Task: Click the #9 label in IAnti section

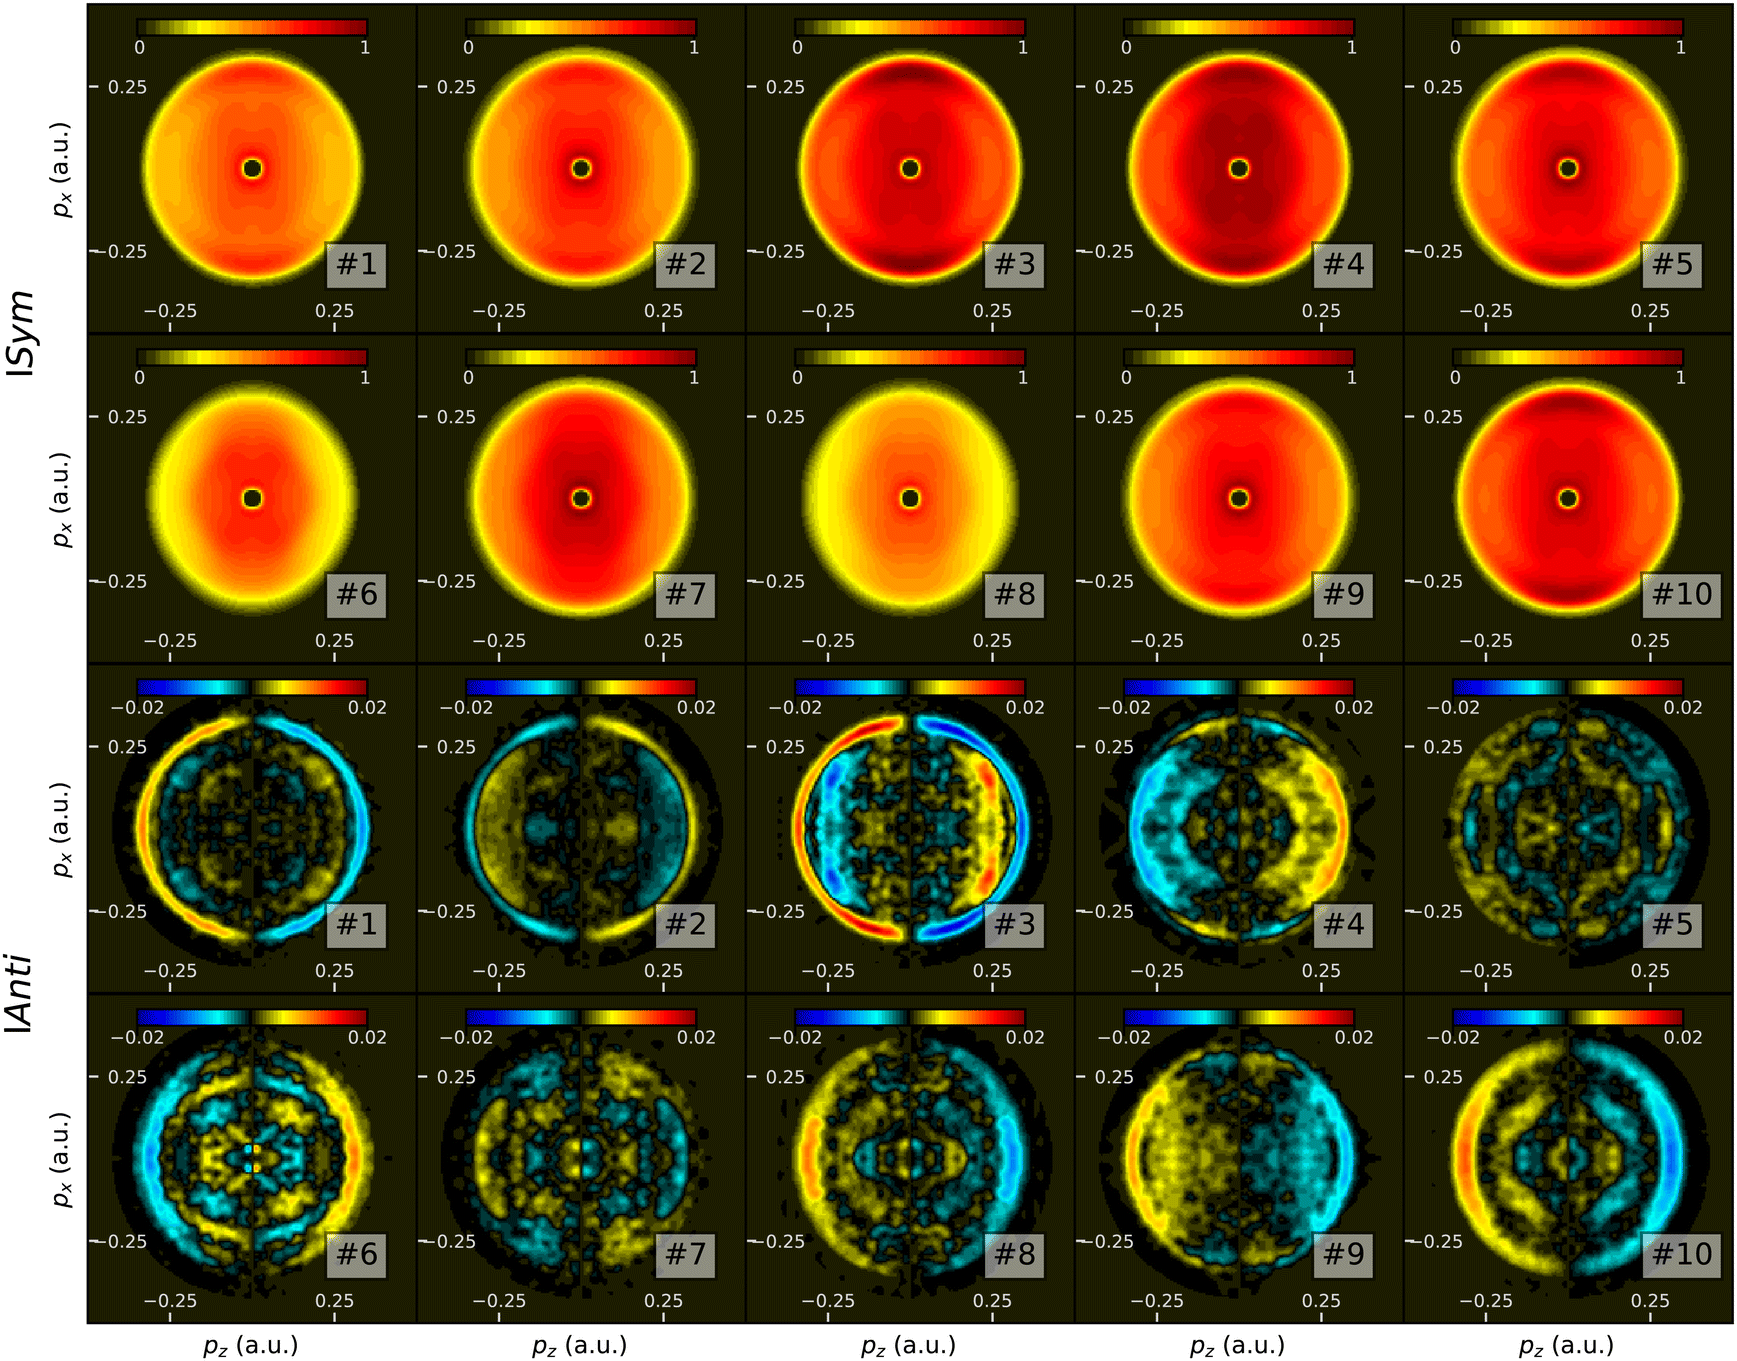Action: [1343, 1254]
